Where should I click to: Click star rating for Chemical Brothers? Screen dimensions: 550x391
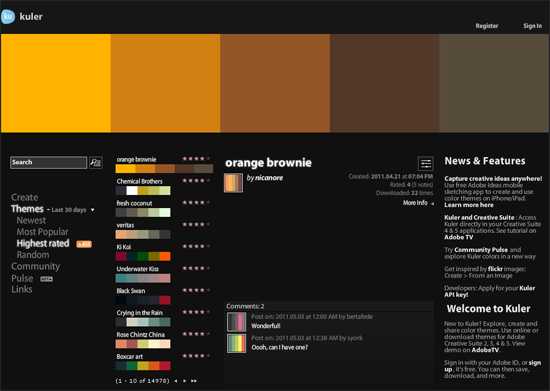[196, 181]
